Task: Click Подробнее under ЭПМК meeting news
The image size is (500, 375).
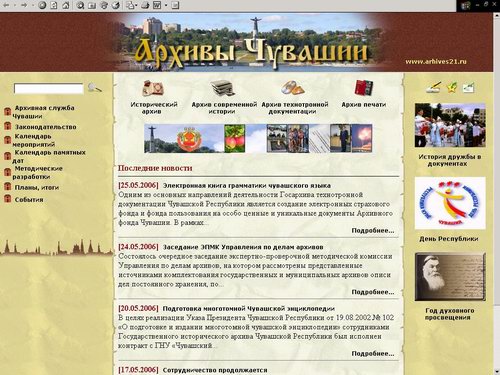Action: coord(373,292)
